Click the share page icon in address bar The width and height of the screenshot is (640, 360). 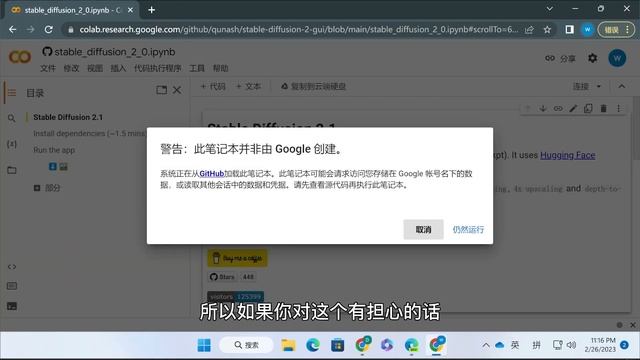[529, 29]
